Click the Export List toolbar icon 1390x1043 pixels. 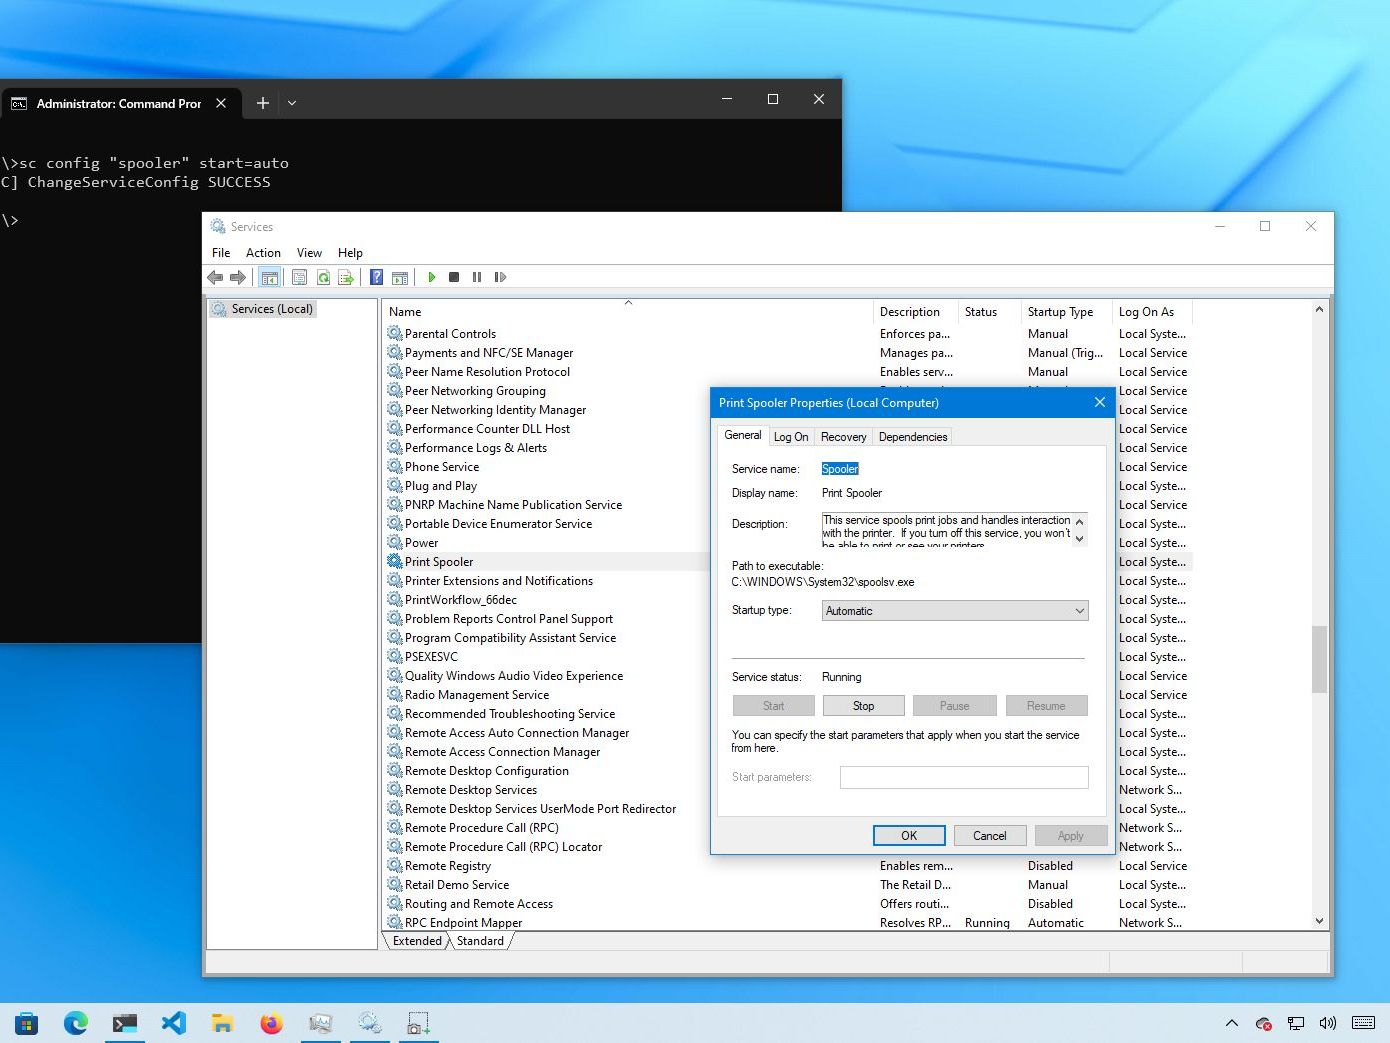point(346,277)
